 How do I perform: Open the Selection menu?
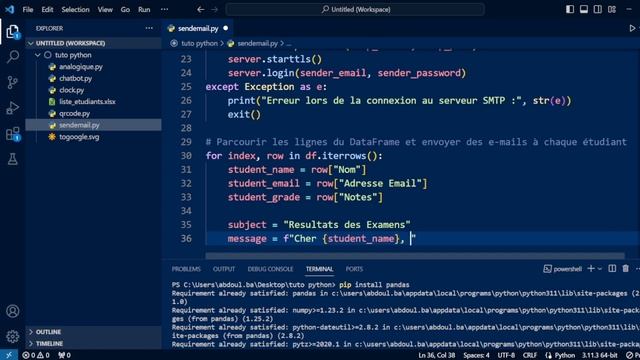pos(75,9)
